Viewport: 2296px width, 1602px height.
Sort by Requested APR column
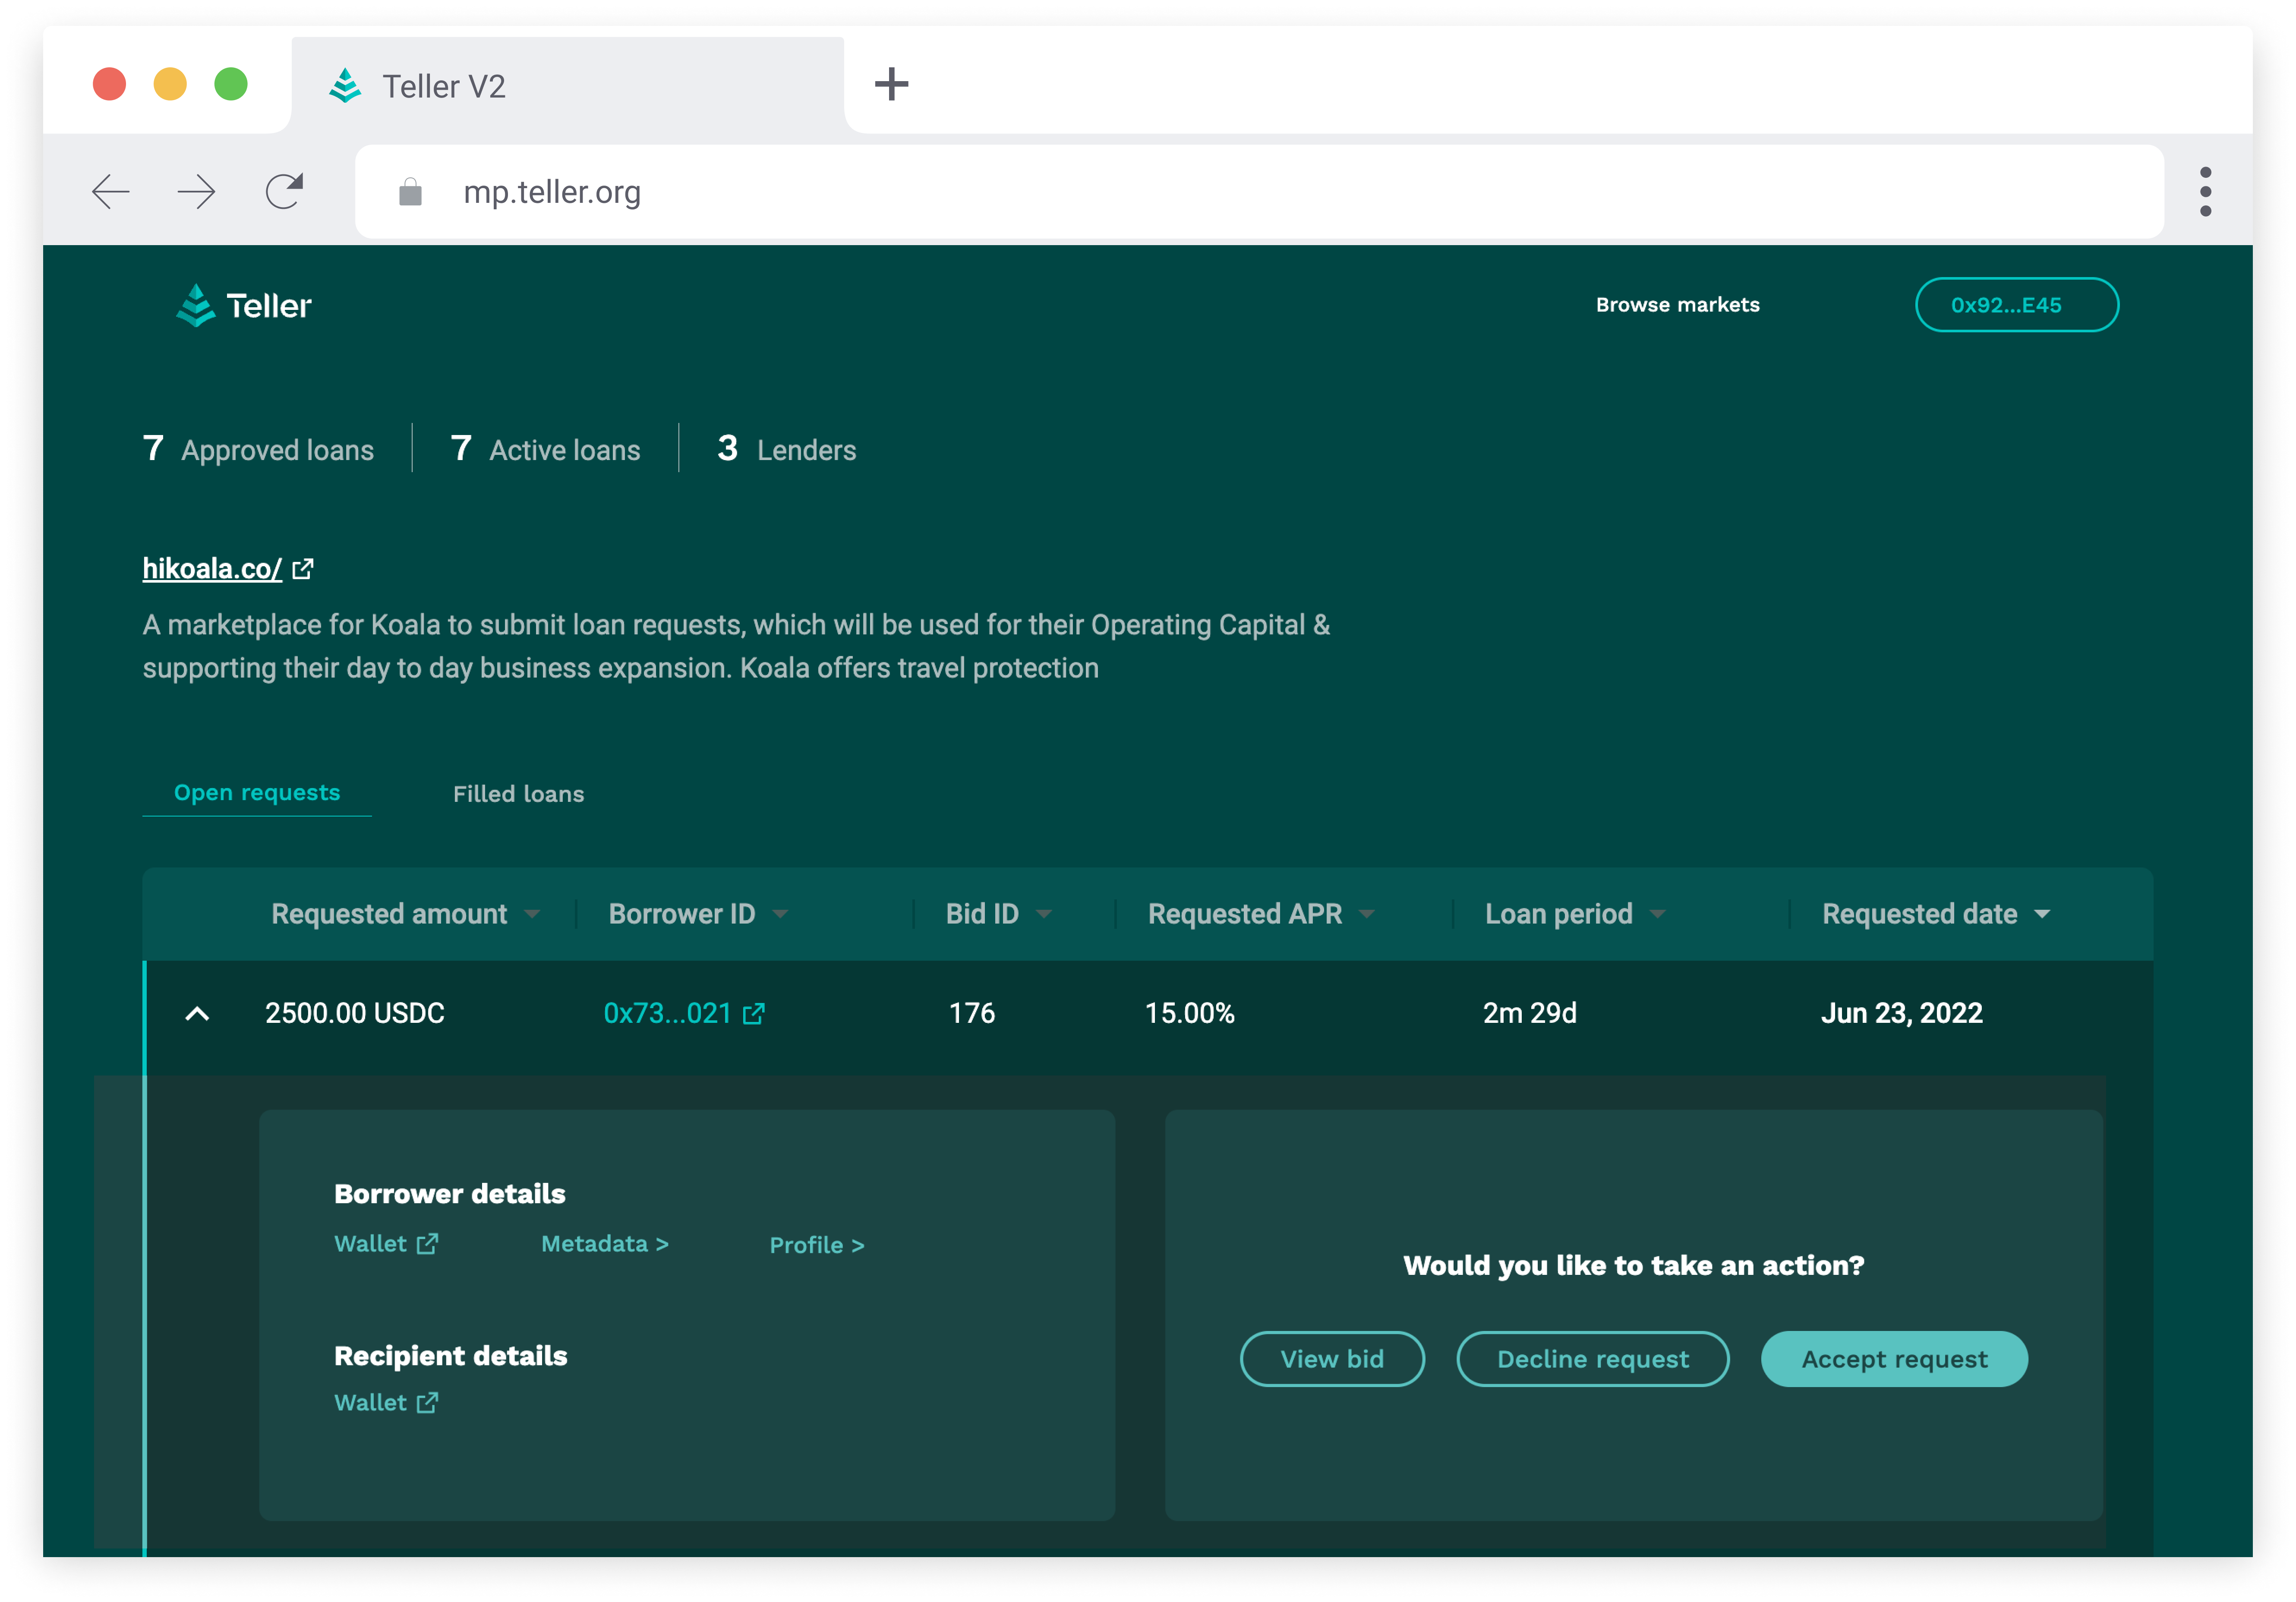(1261, 914)
